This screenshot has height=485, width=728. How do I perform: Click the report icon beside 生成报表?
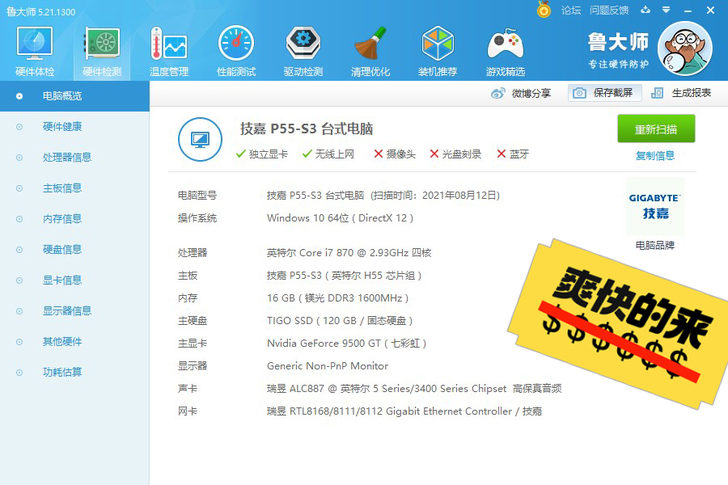[657, 93]
